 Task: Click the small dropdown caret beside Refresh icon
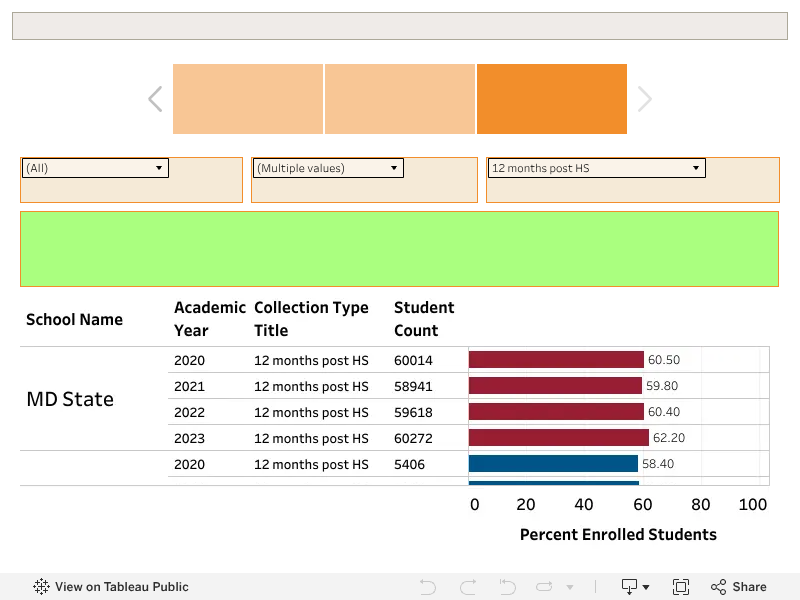tap(570, 587)
